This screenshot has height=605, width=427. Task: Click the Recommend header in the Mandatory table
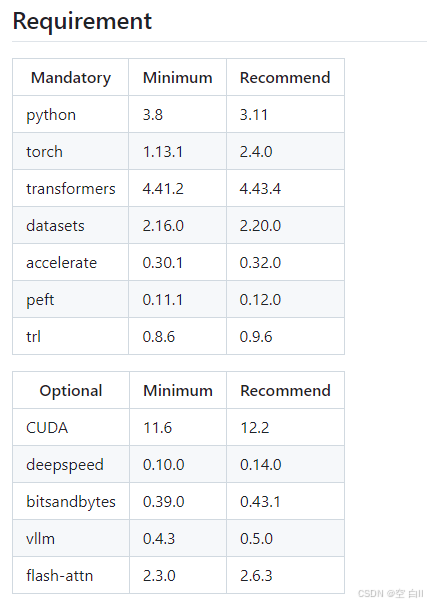(285, 78)
